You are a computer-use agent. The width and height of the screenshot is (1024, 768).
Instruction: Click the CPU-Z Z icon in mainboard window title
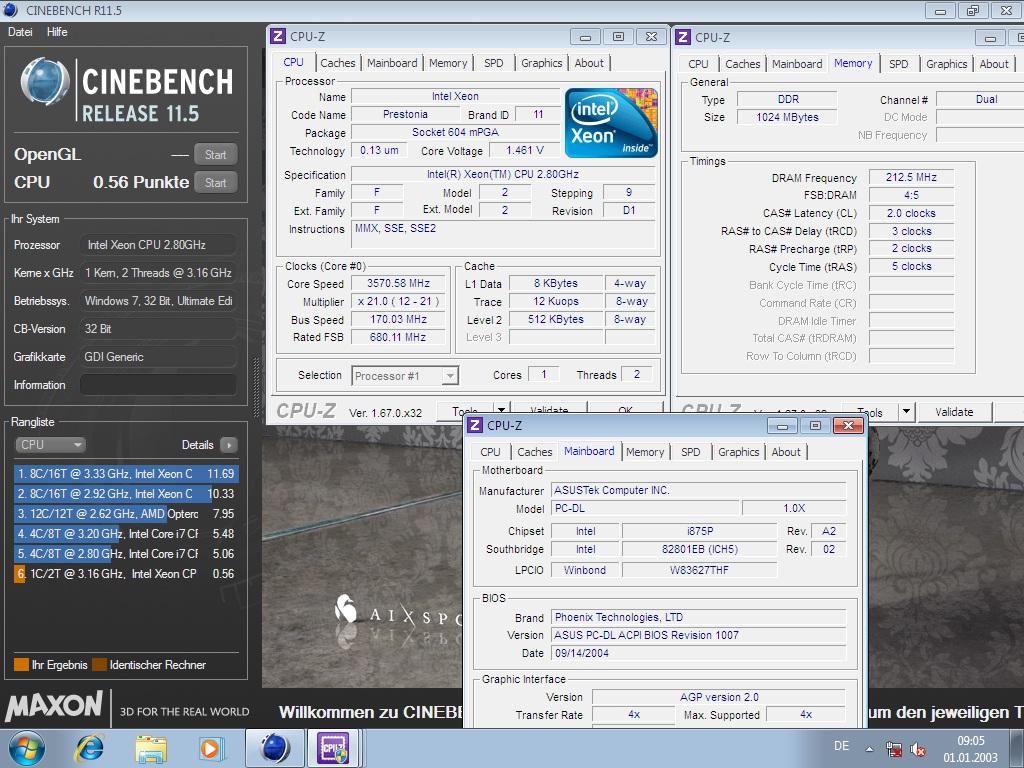point(475,425)
